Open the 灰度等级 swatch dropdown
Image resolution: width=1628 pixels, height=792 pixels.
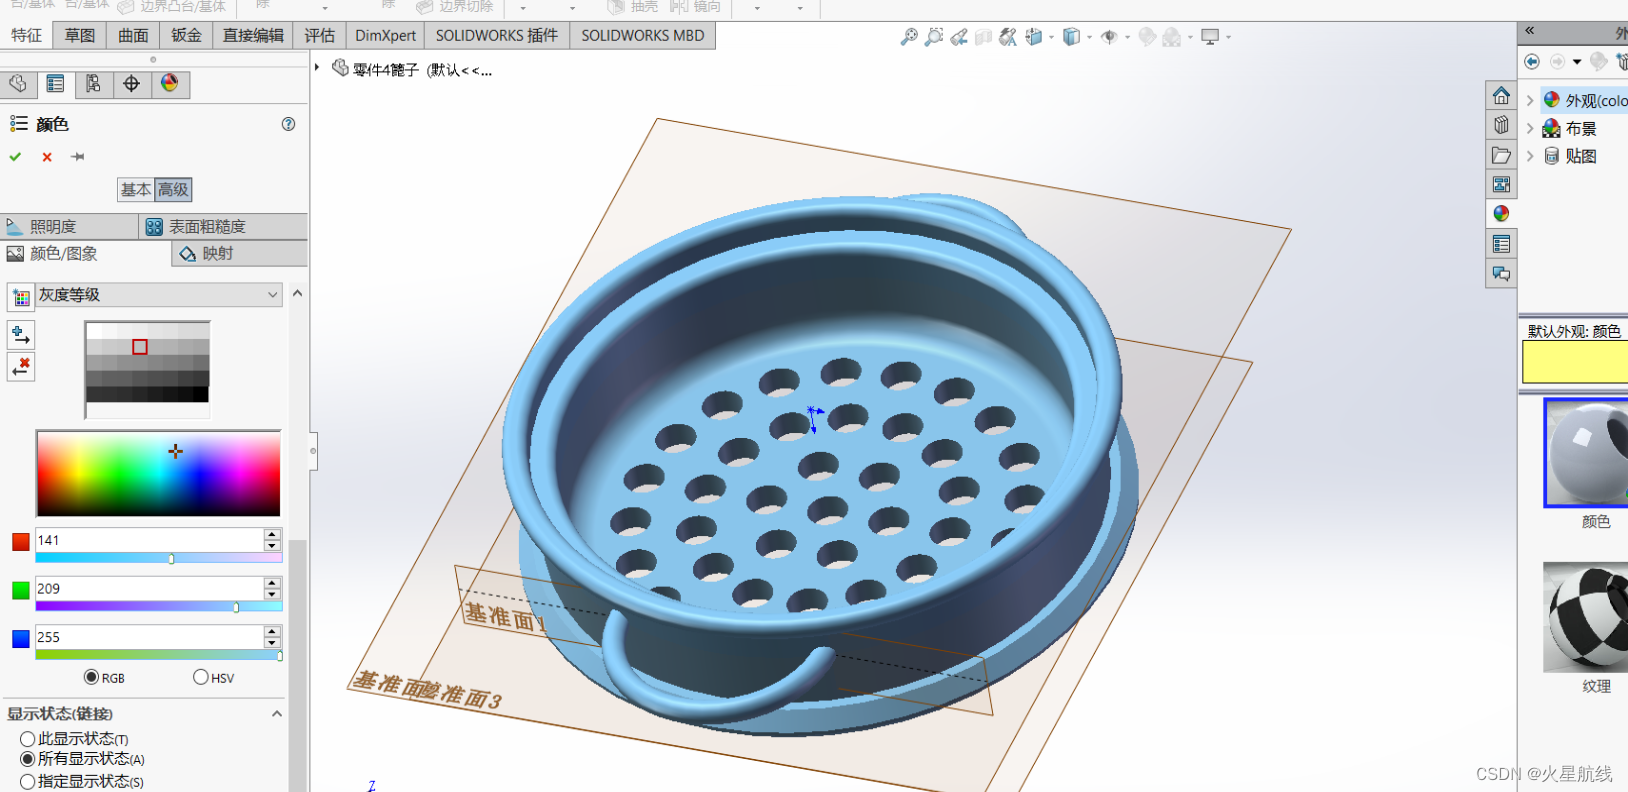pos(159,295)
